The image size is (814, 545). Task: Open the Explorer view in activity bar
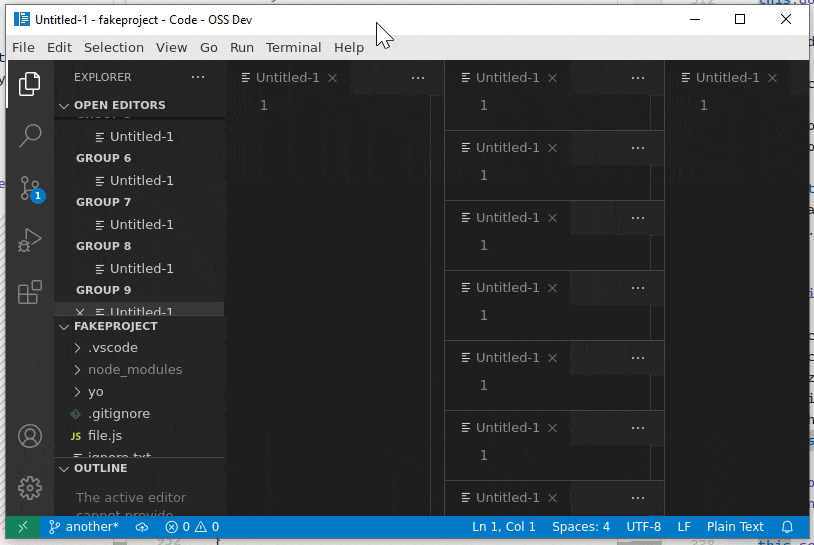click(30, 84)
